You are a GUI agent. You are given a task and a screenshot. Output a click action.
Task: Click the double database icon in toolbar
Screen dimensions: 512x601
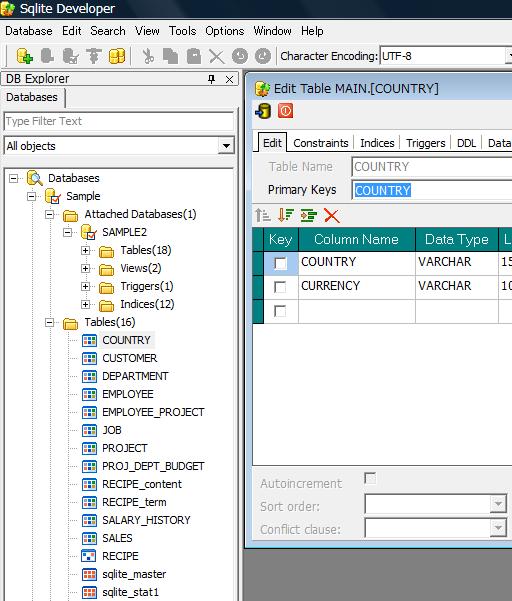[x=117, y=56]
